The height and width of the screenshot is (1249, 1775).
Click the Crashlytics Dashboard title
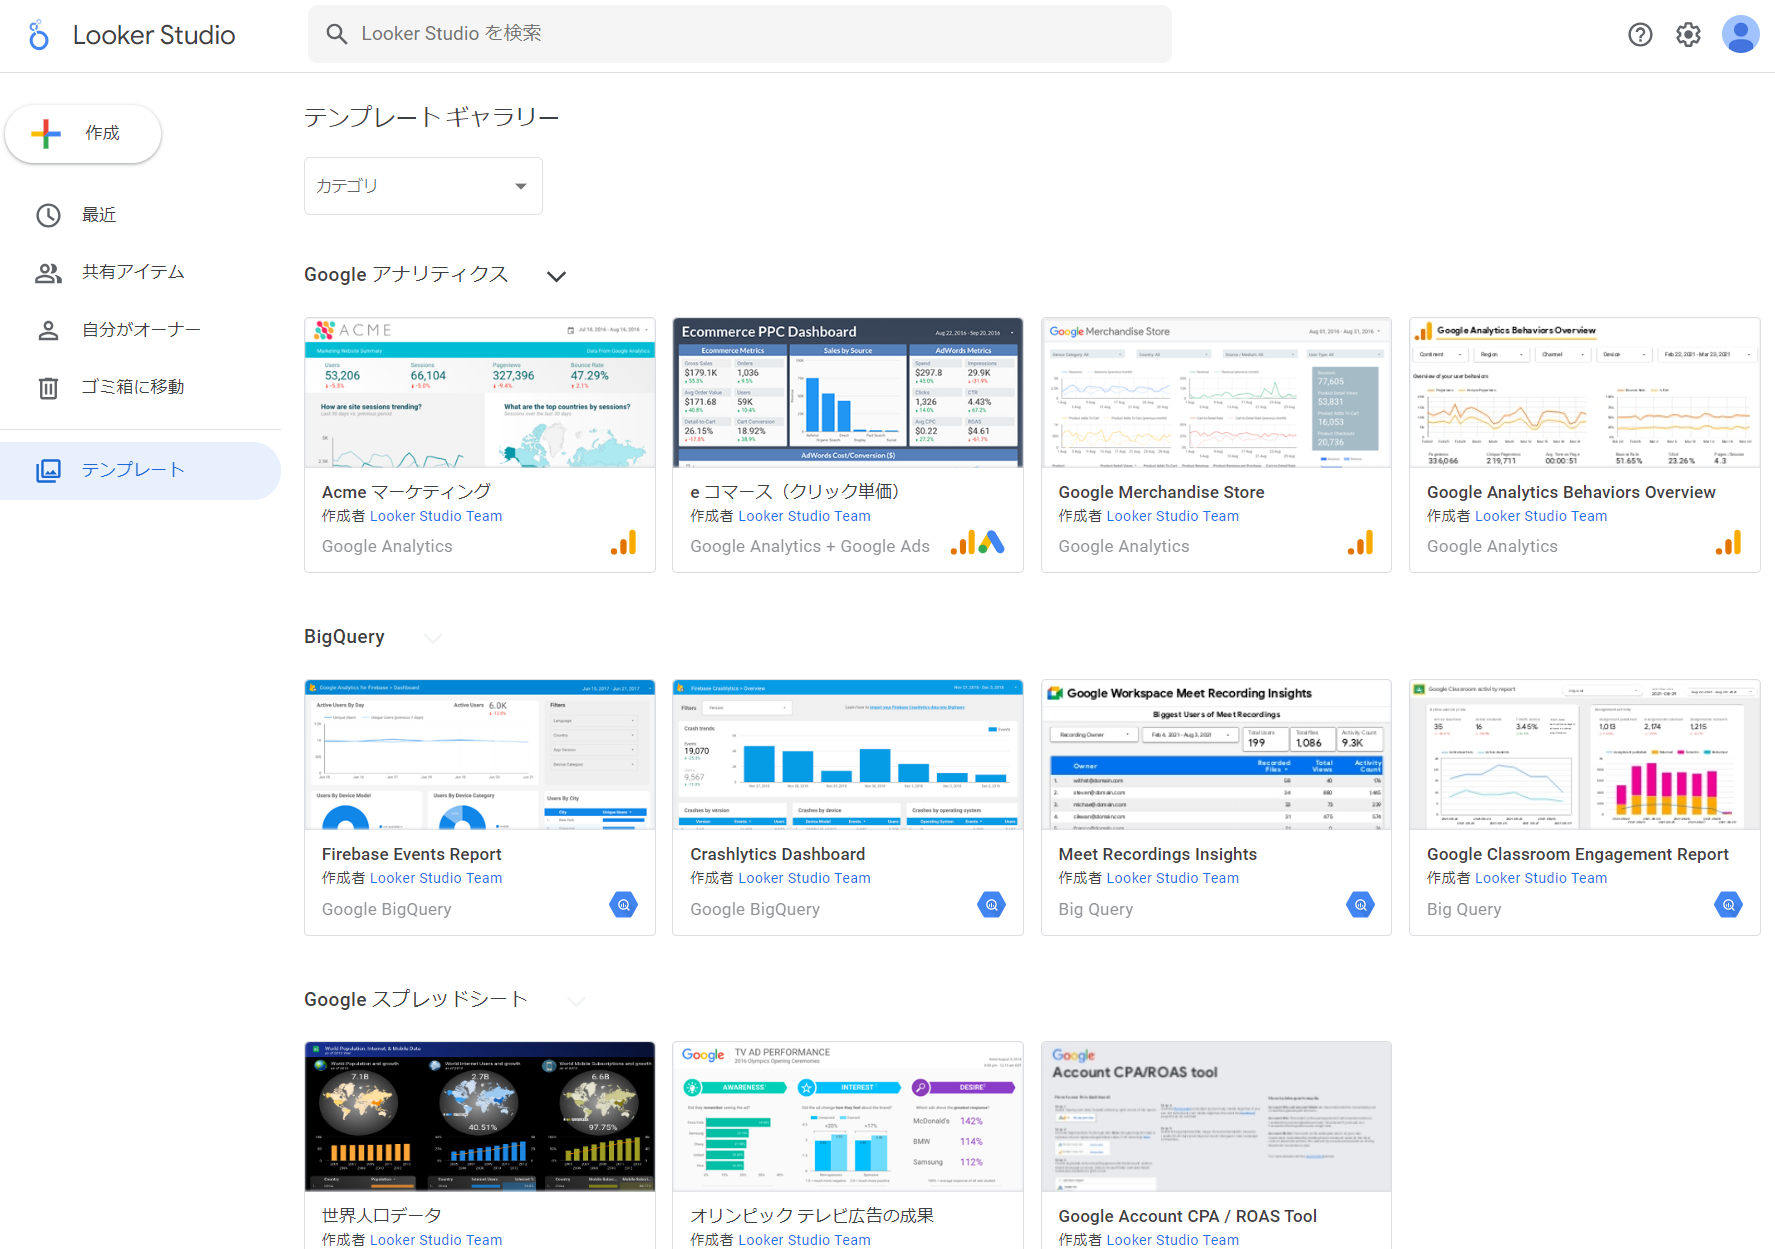pyautogui.click(x=777, y=854)
